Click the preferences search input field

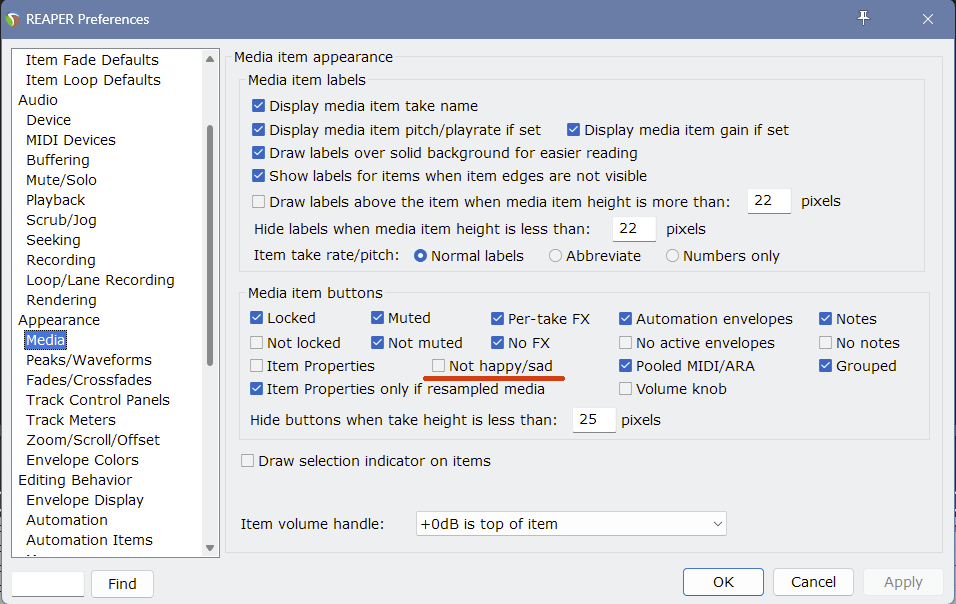tap(48, 584)
